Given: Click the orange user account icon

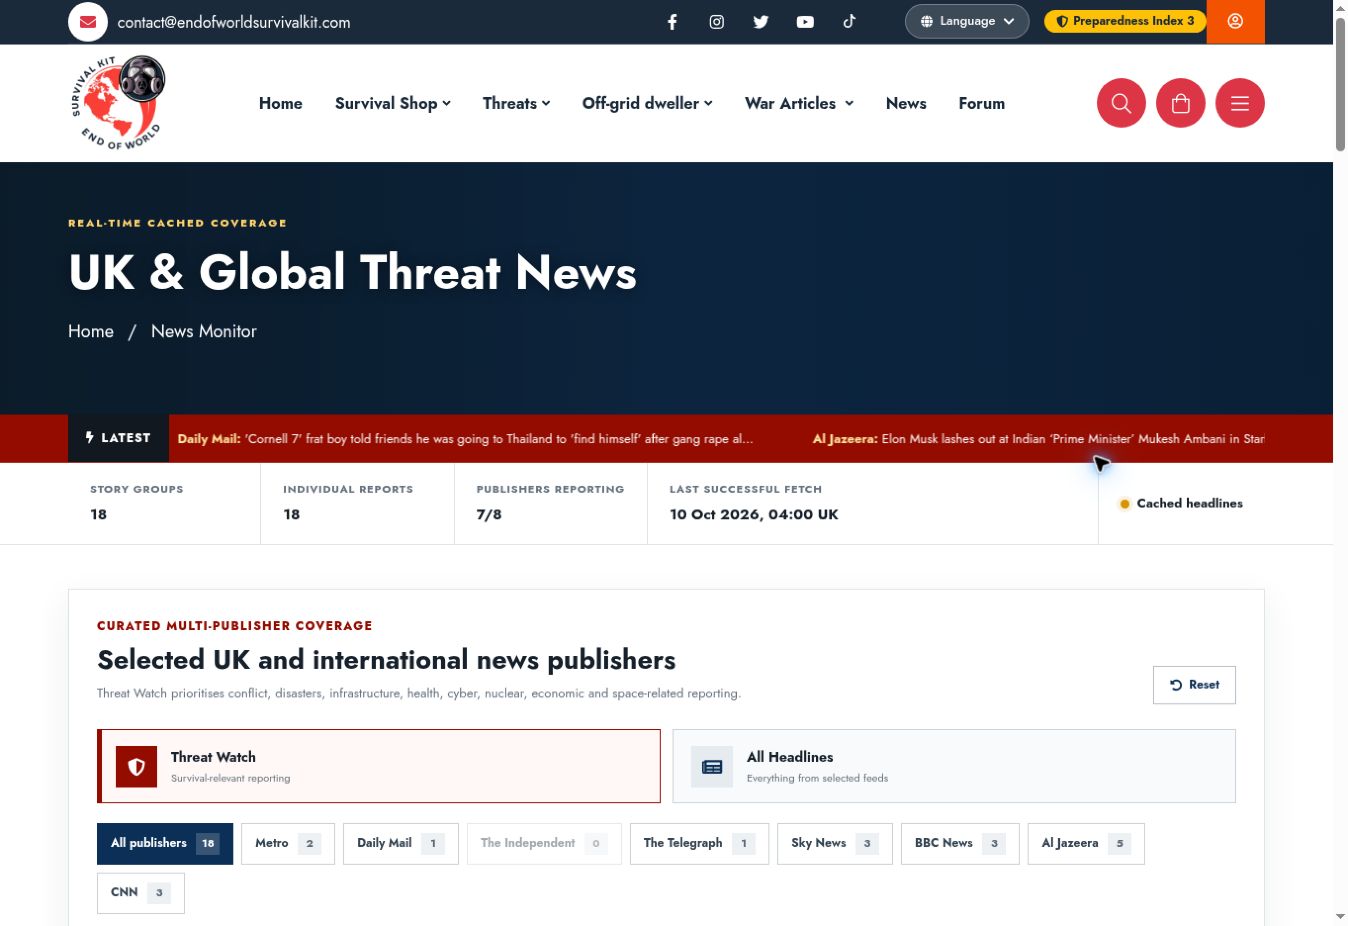Looking at the screenshot, I should tap(1236, 21).
